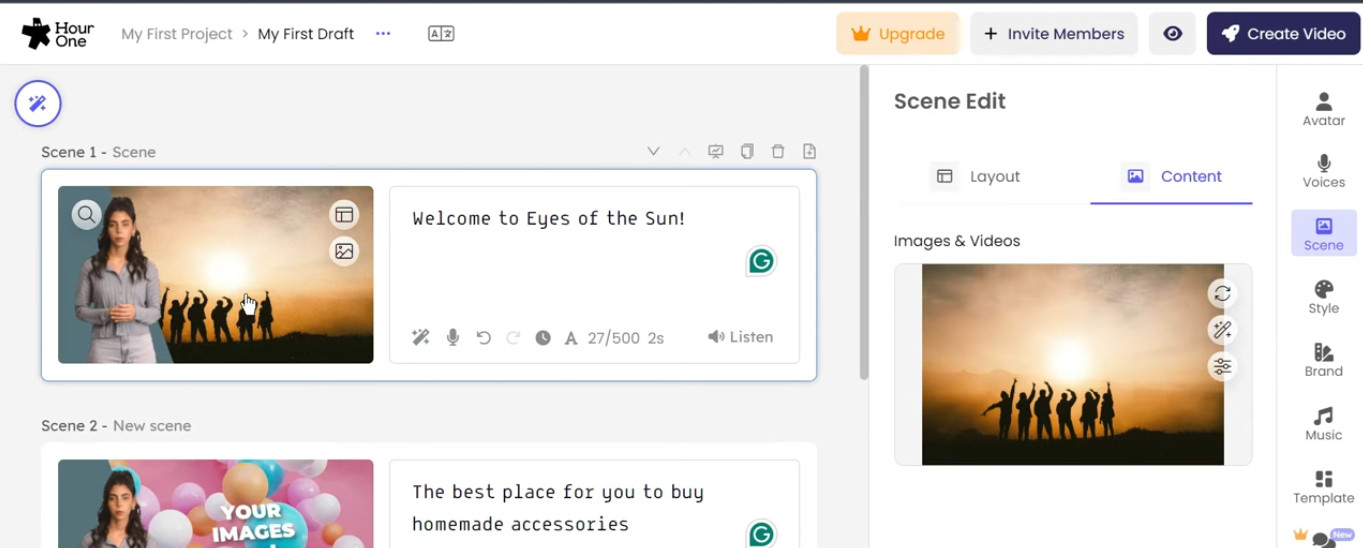The image size is (1363, 548).
Task: Replace the image using the refresh icon
Action: 1222,294
